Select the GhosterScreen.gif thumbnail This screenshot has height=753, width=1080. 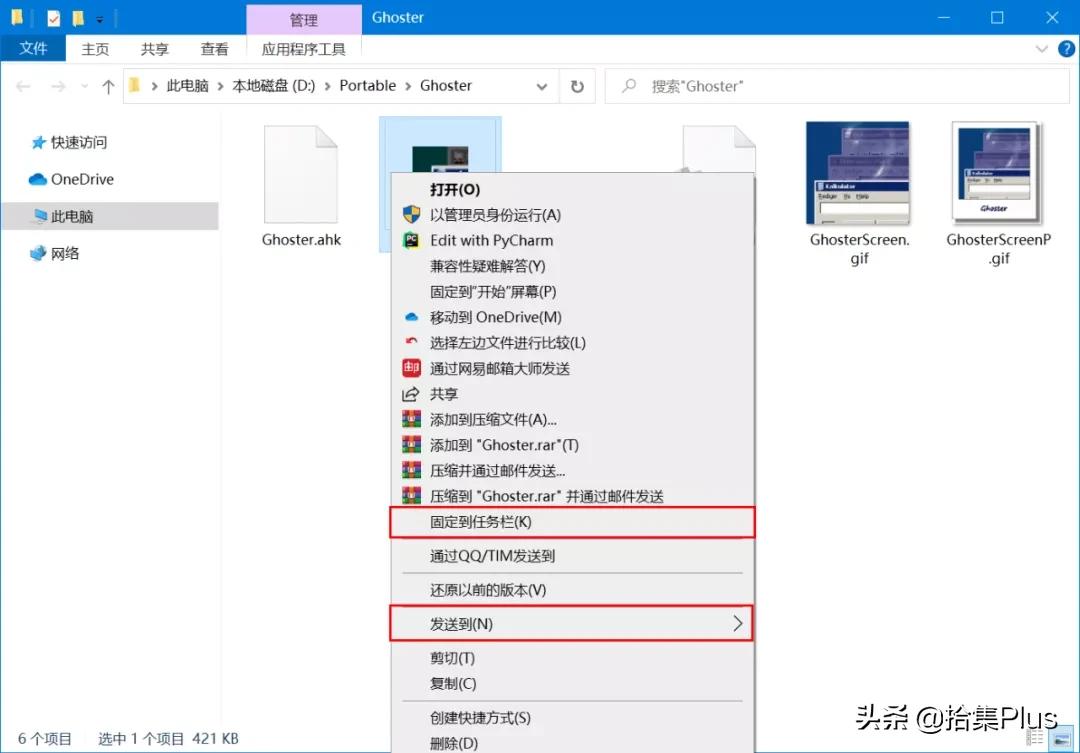(x=858, y=174)
